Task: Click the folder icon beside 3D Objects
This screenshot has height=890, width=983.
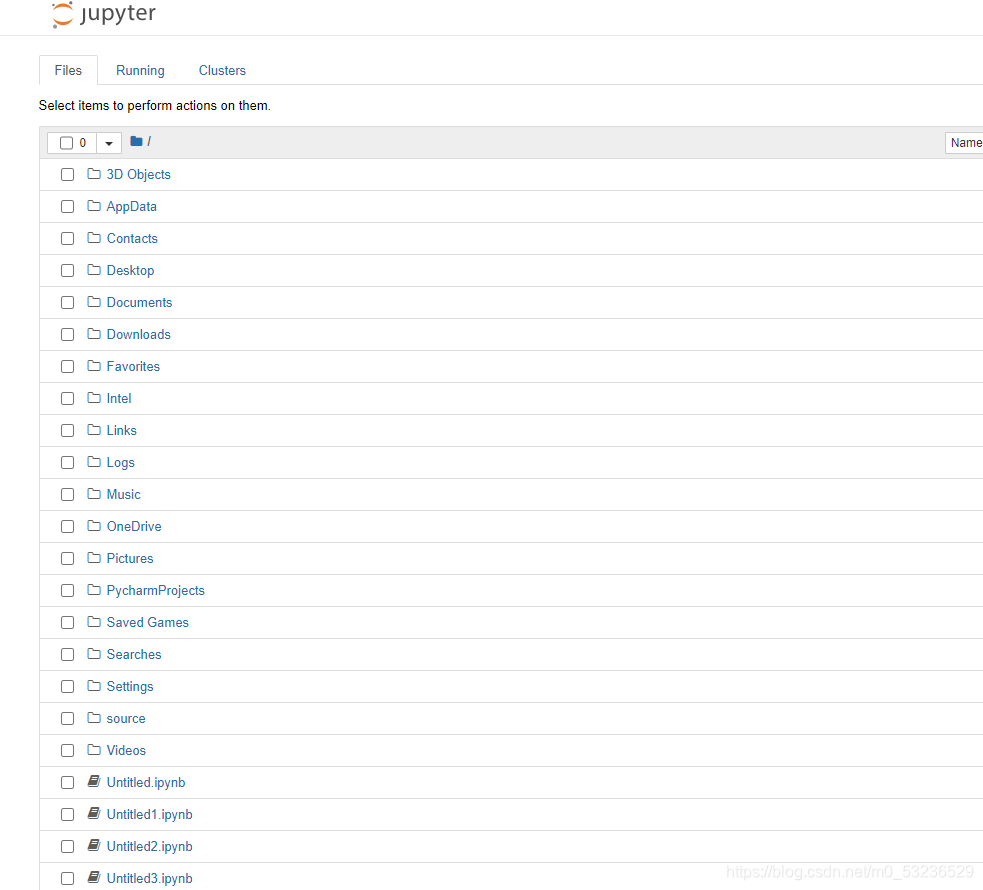Action: pos(94,174)
